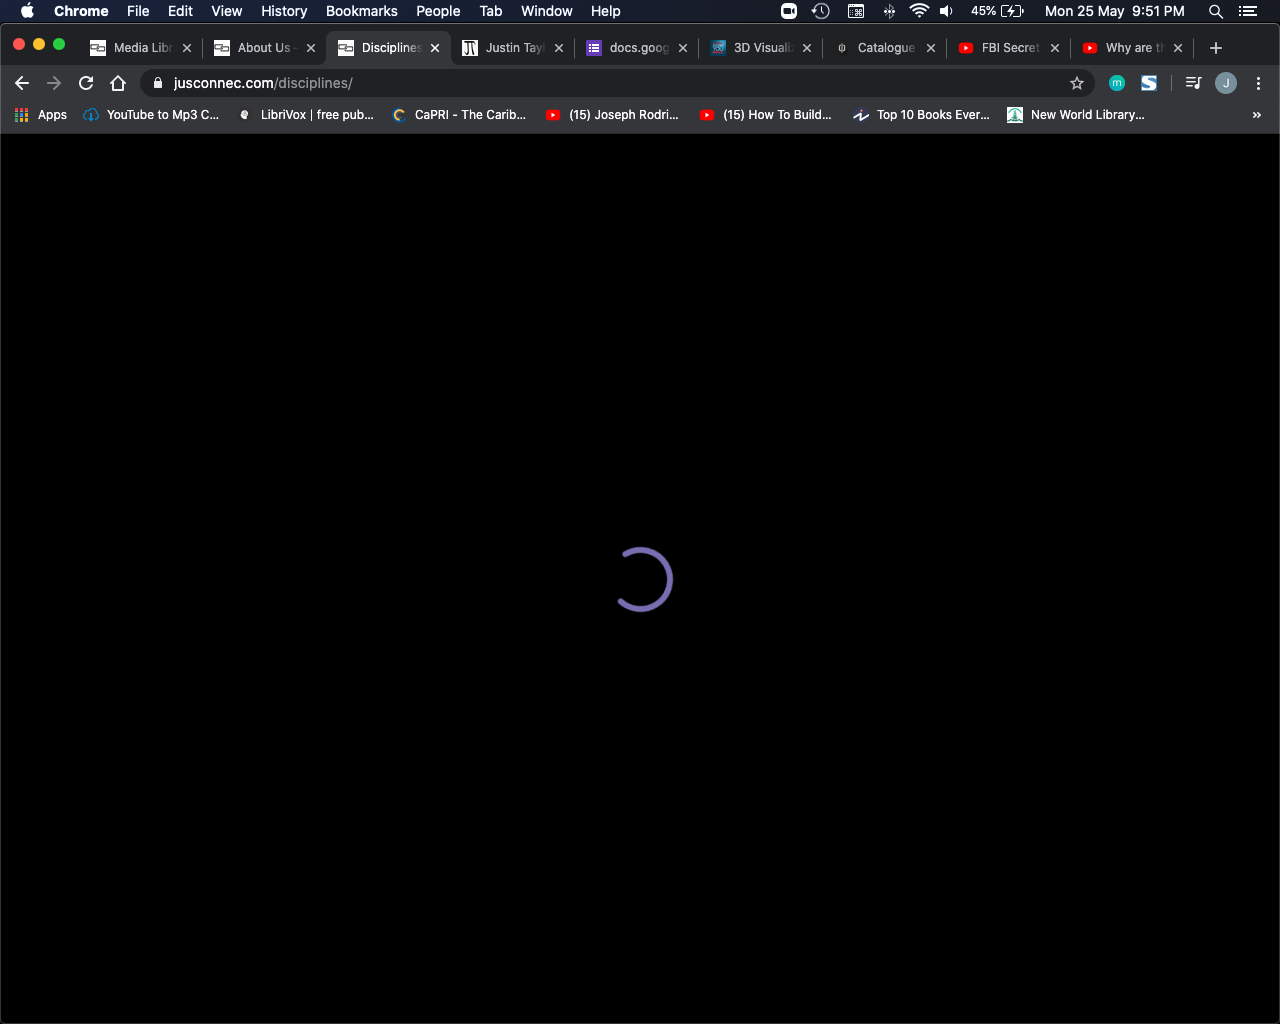The image size is (1280, 1024).
Task: Open LibriVox free pub bookmark
Action: pyautogui.click(x=306, y=115)
